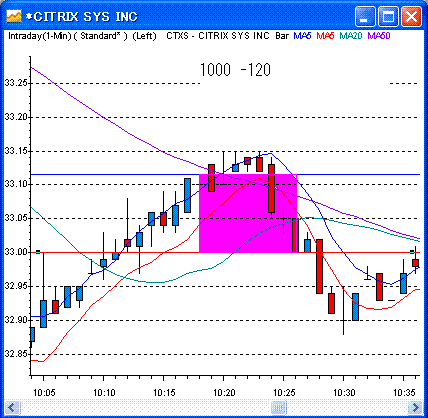
Task: Click the right scroll arrow of horizontal scrollbar
Action: 415,407
